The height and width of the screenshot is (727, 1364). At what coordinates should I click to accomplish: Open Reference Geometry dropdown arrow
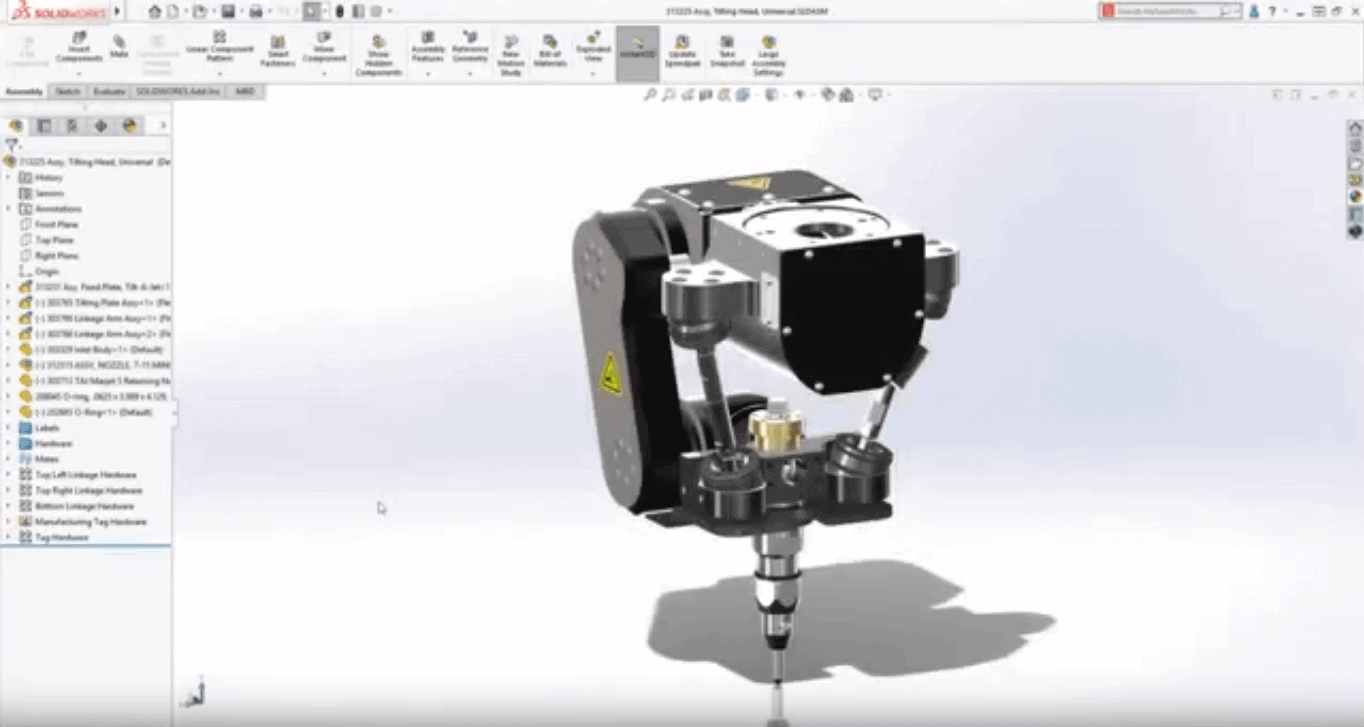click(x=469, y=74)
